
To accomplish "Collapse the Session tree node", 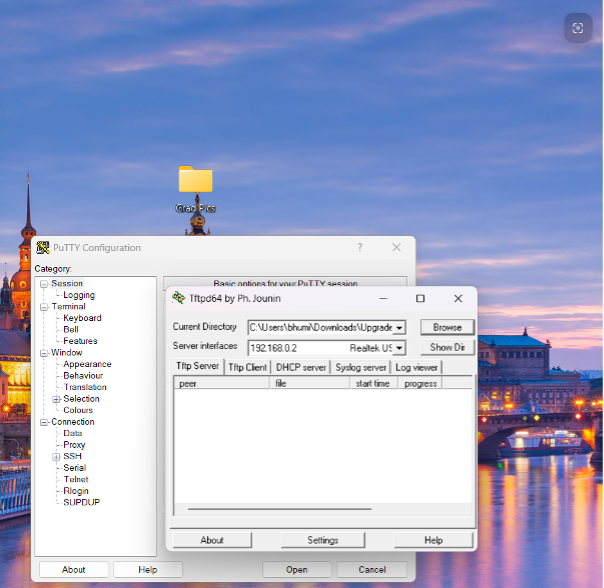I will point(44,284).
